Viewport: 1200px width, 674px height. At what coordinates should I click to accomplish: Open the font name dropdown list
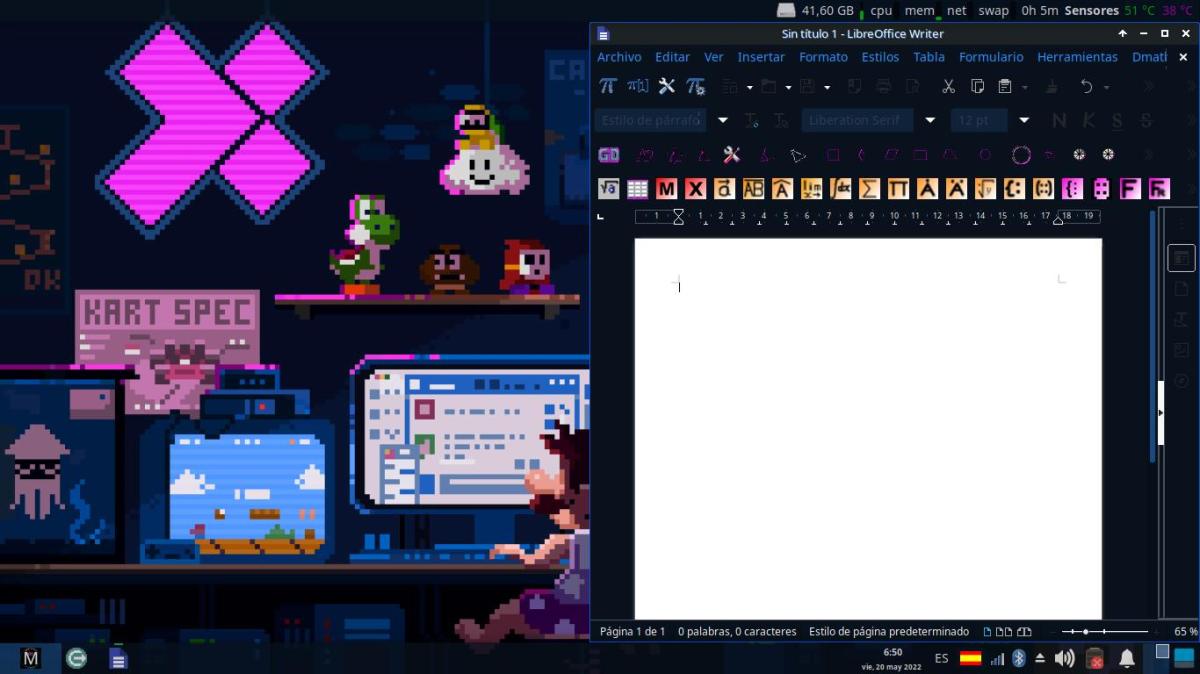point(929,120)
